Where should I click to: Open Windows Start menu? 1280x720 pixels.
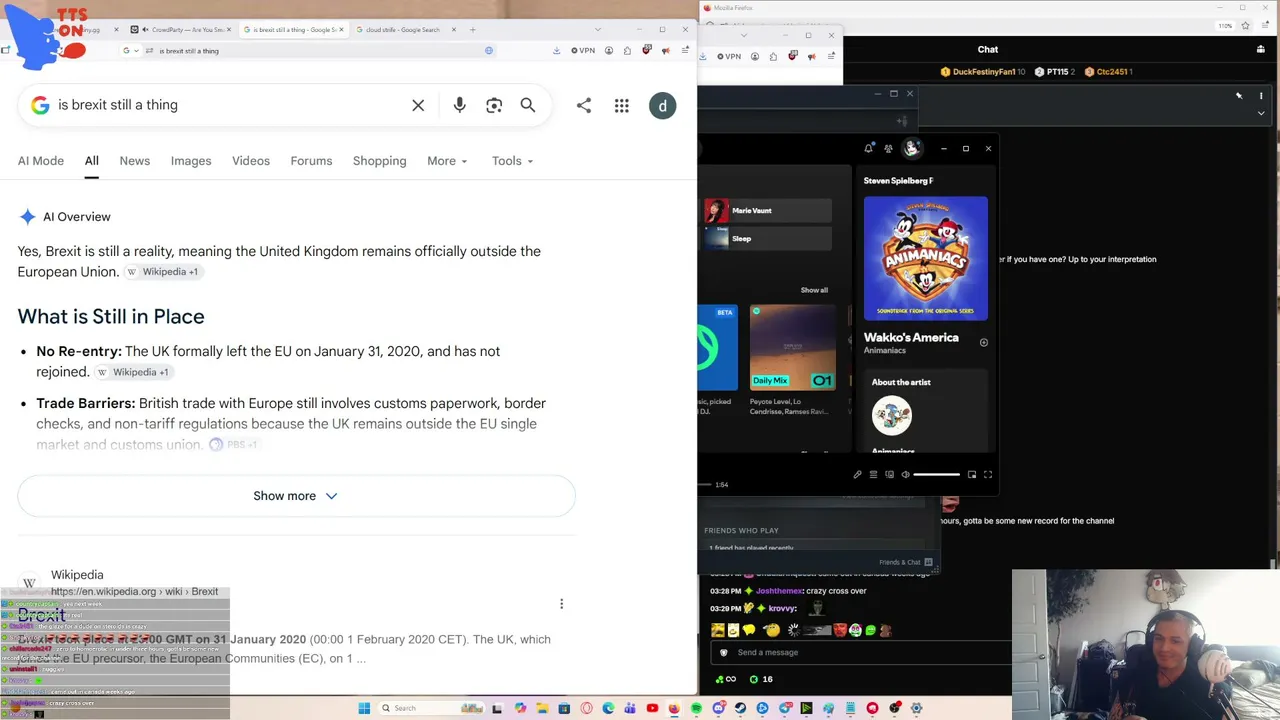coord(364,708)
